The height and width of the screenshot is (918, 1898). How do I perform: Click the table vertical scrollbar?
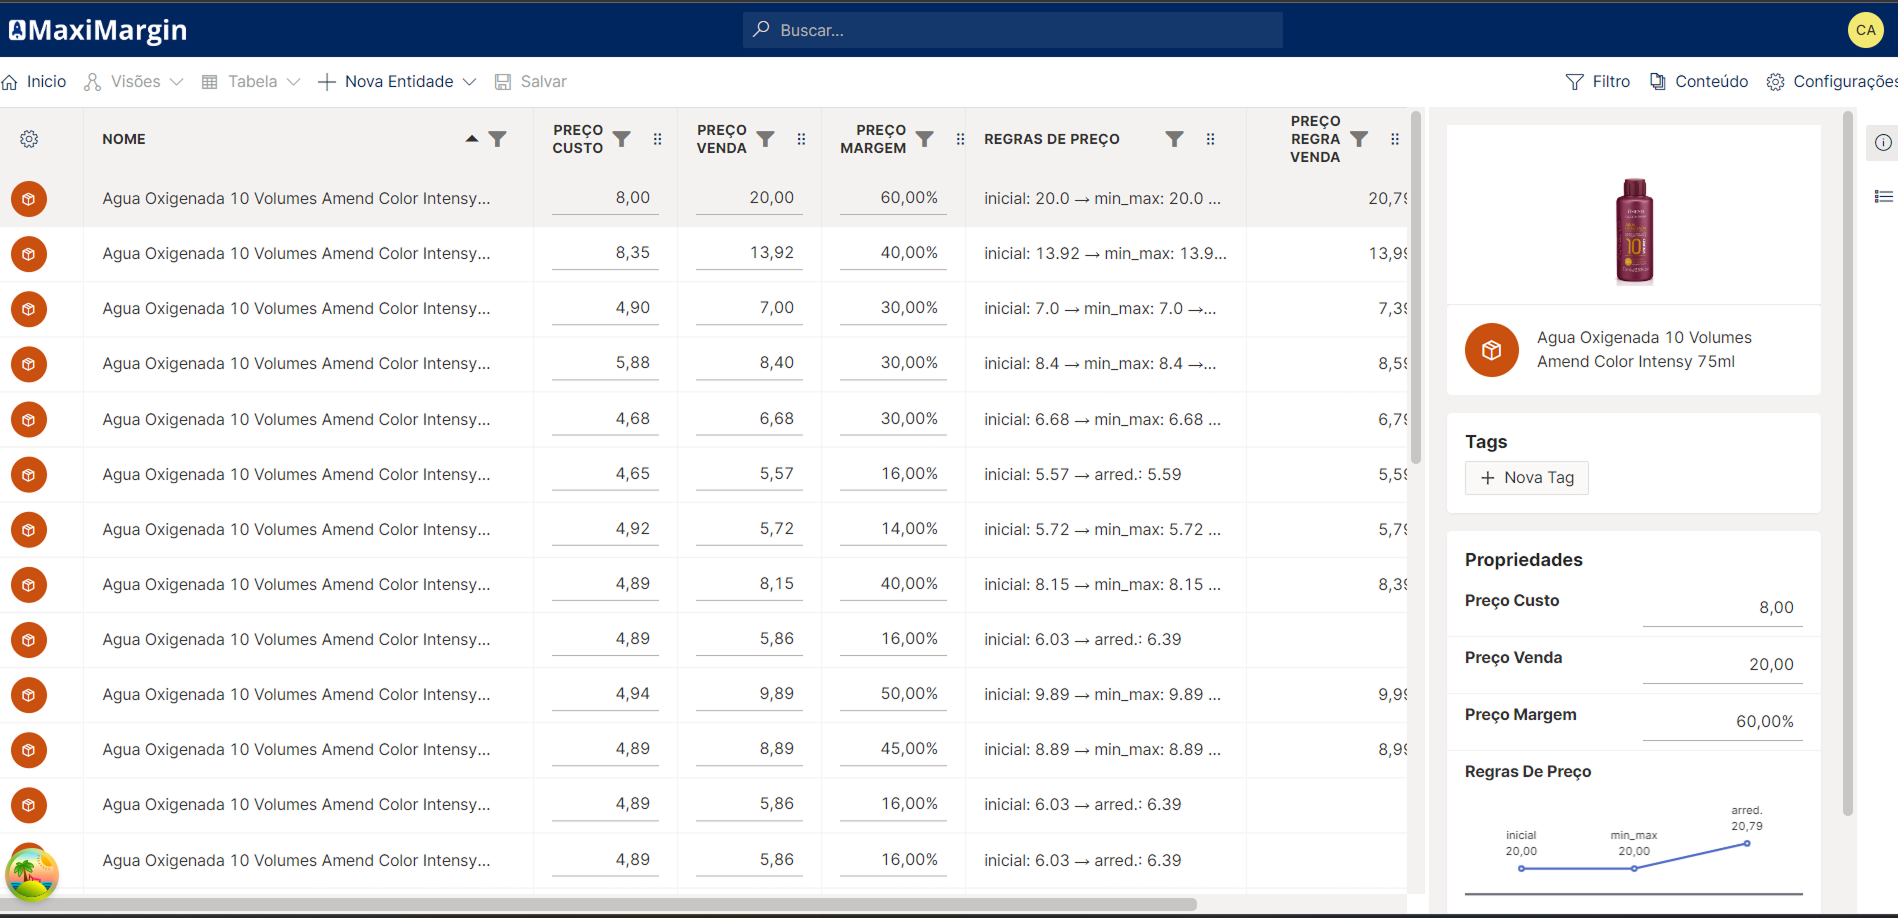pyautogui.click(x=1415, y=287)
